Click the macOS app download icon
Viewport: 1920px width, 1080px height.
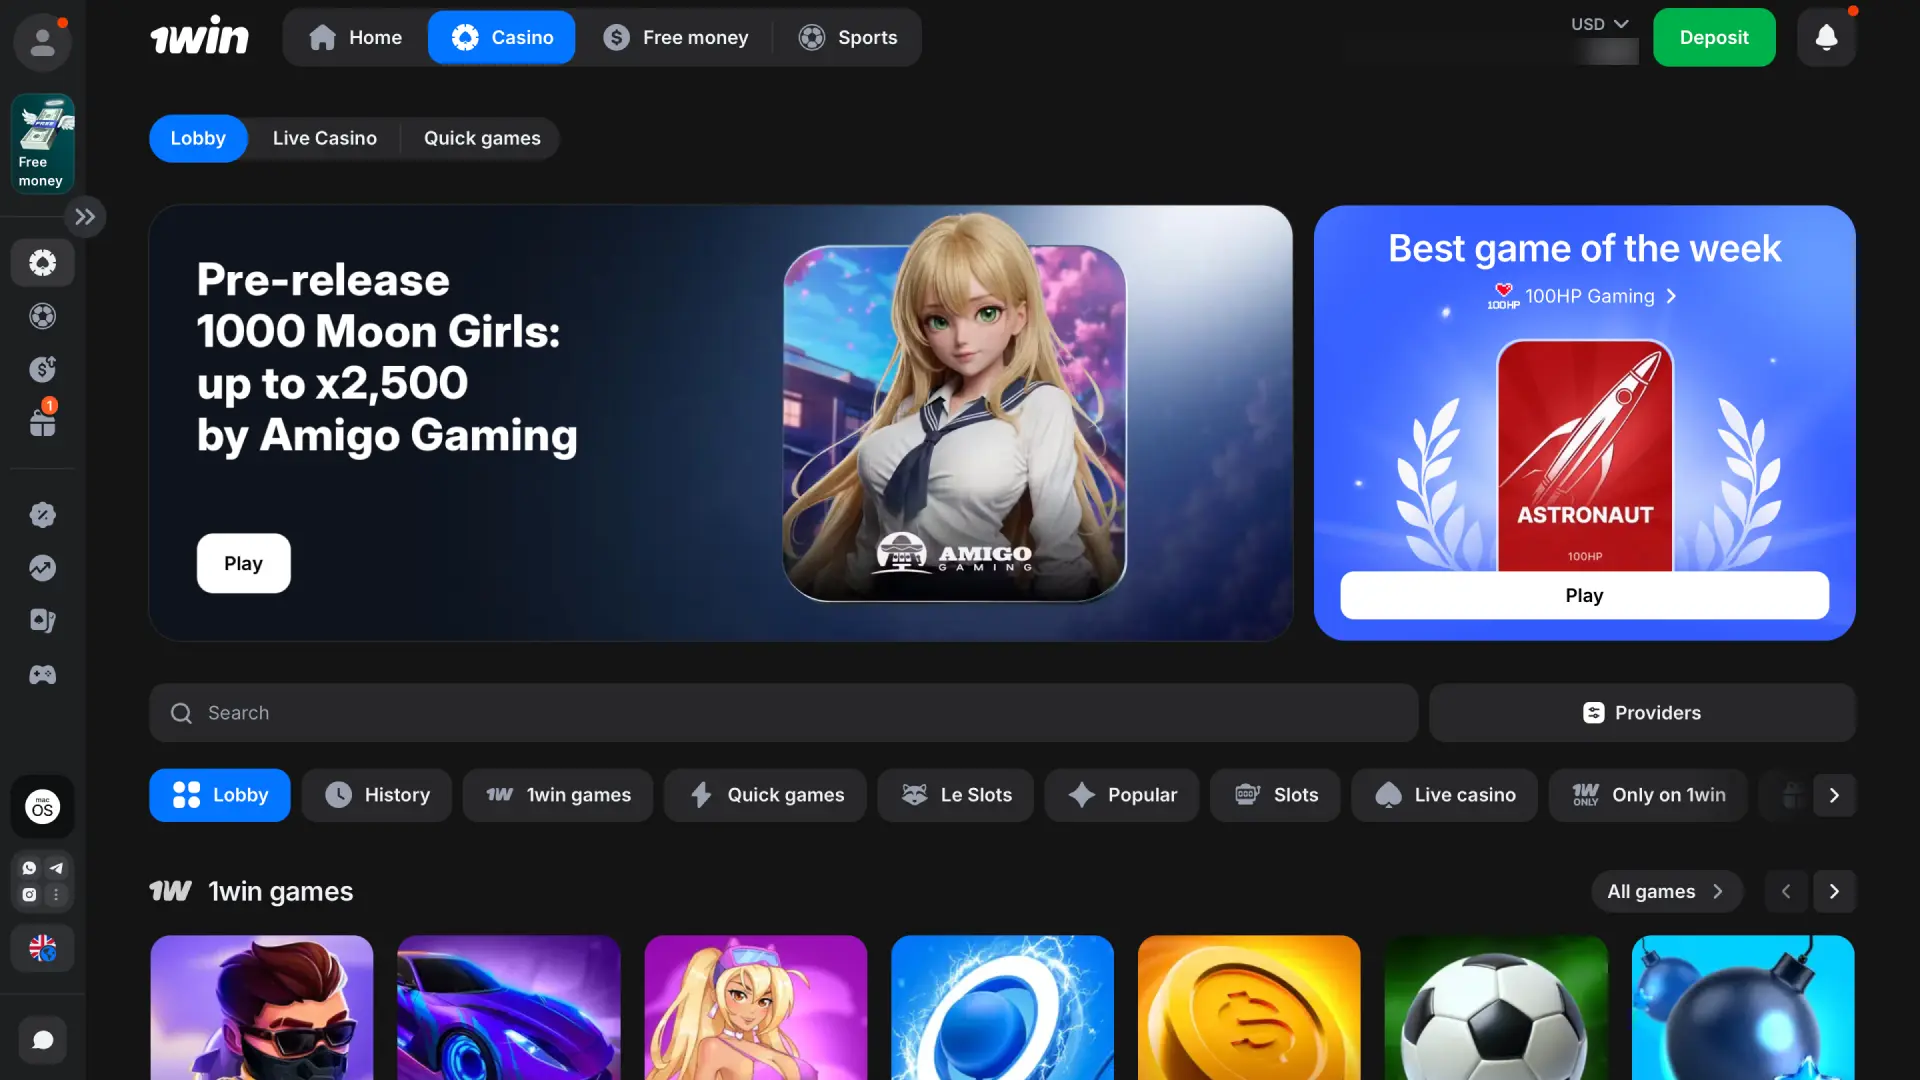point(42,807)
